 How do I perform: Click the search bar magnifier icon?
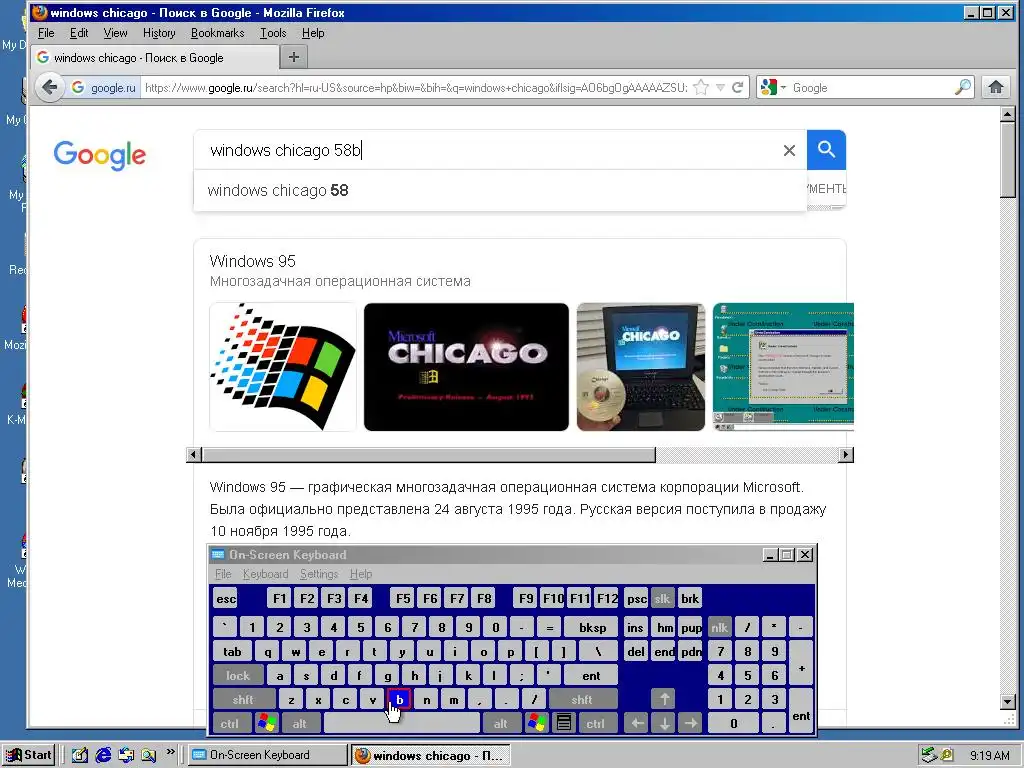(963, 88)
